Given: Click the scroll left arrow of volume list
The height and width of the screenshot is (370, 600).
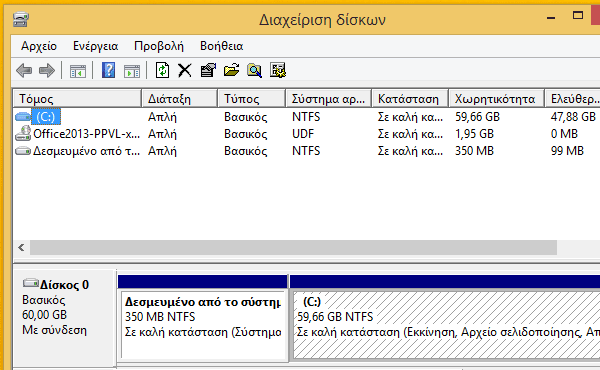Looking at the screenshot, I should [x=21, y=248].
